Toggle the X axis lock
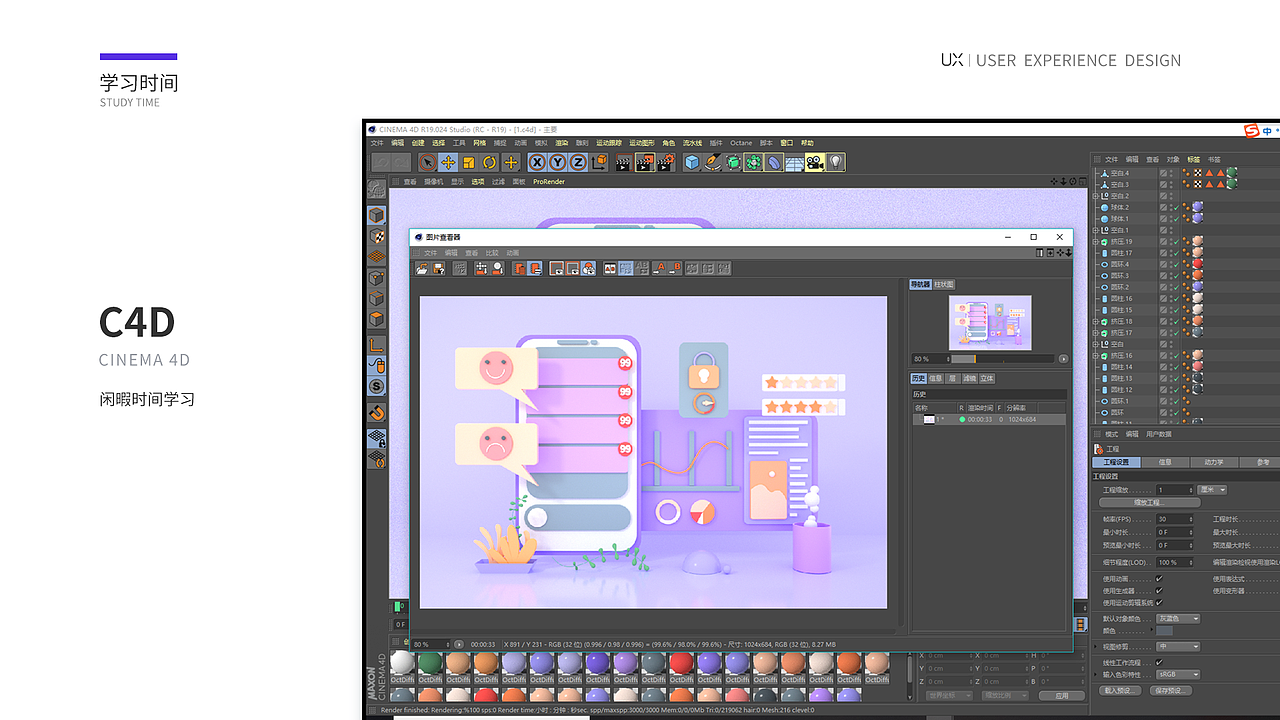 pos(537,162)
